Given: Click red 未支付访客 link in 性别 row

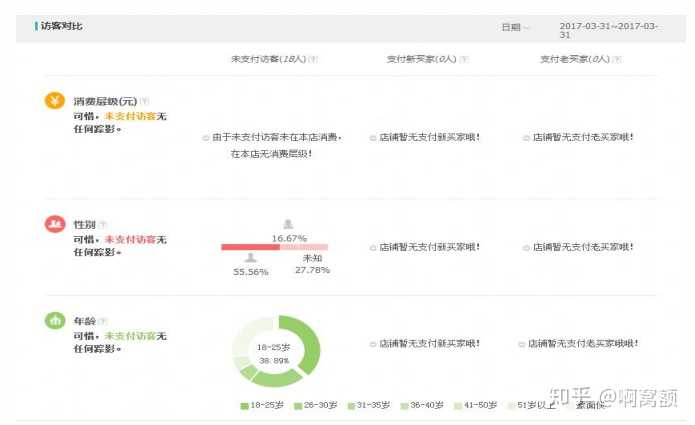Looking at the screenshot, I should [130, 240].
